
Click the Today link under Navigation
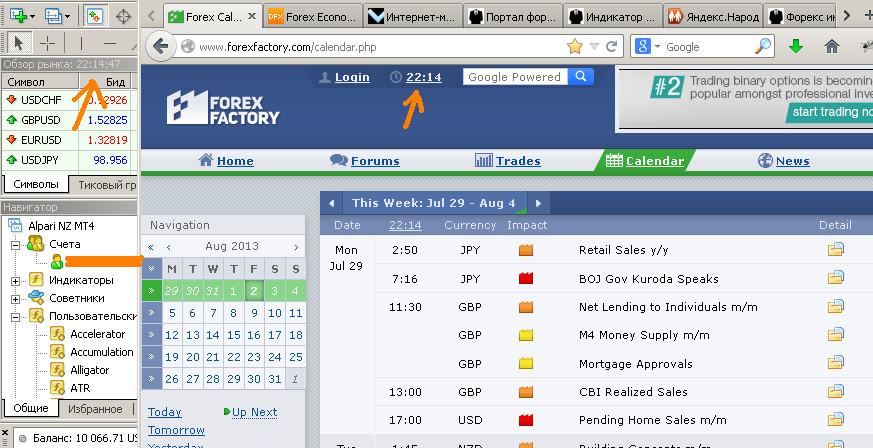pos(165,412)
